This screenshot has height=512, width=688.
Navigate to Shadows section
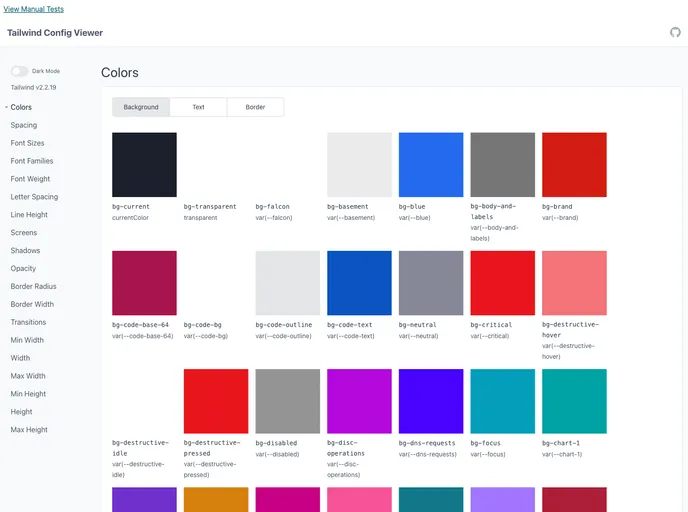coord(26,250)
